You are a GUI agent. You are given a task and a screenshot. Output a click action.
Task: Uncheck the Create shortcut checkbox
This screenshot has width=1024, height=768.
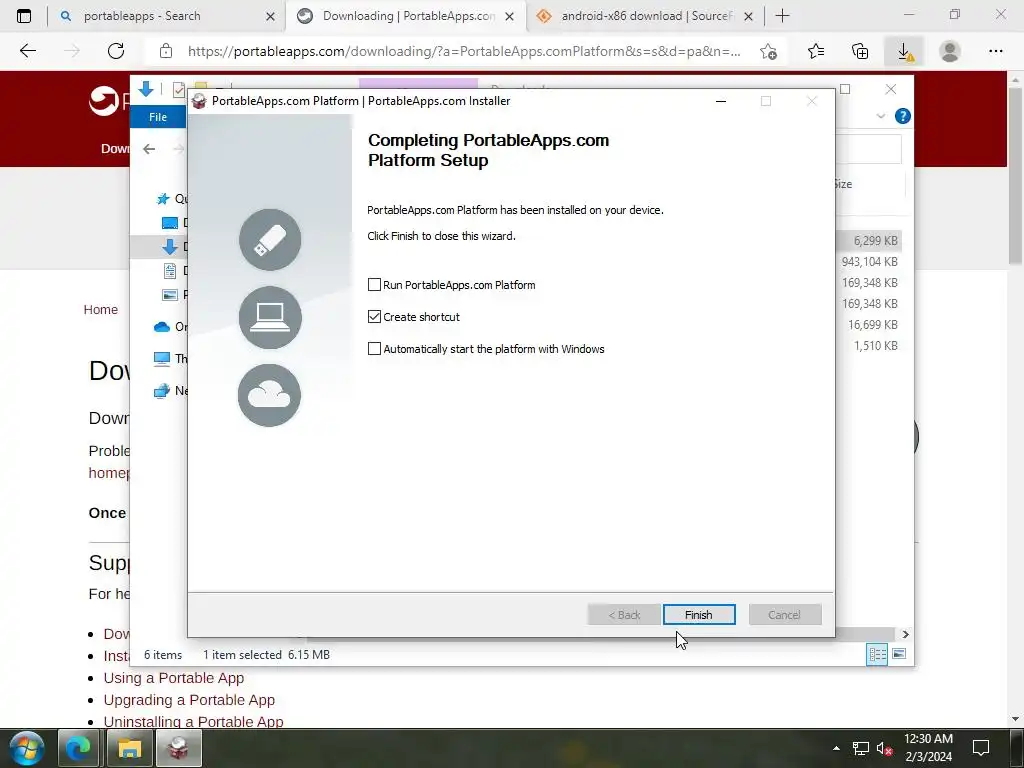(374, 317)
